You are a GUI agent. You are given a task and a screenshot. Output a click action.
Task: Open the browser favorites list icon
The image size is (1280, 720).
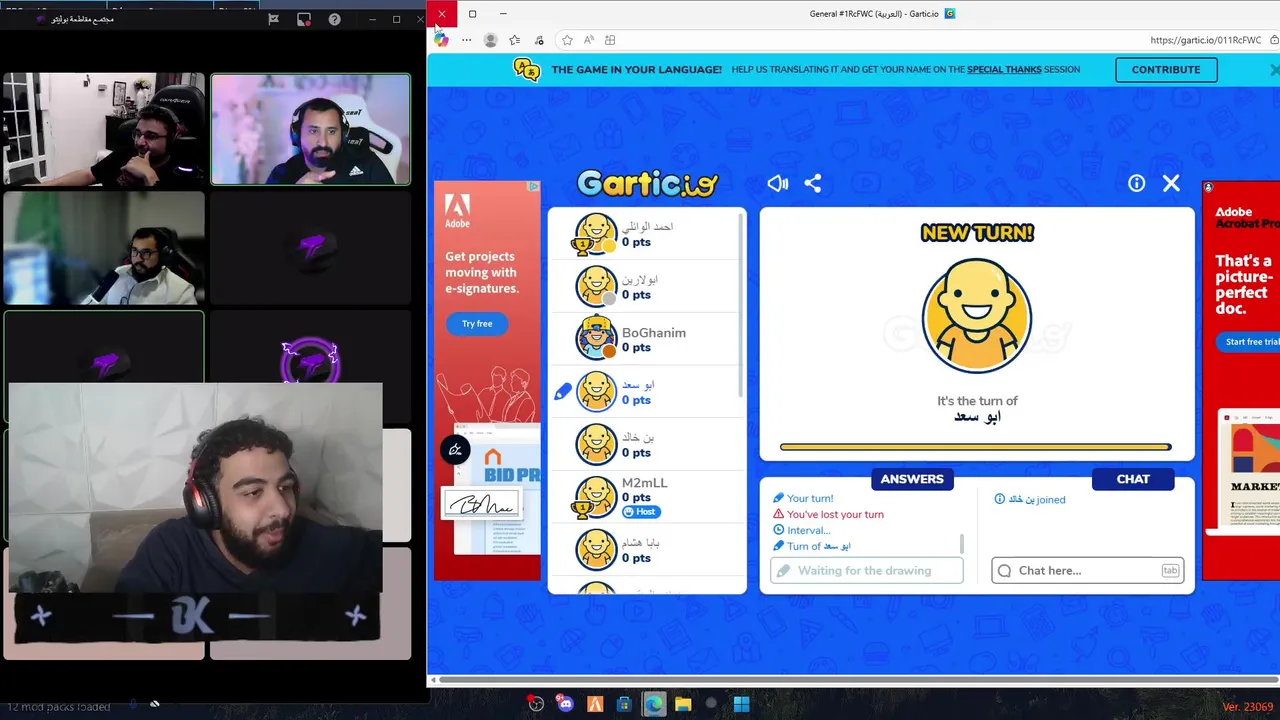click(514, 40)
